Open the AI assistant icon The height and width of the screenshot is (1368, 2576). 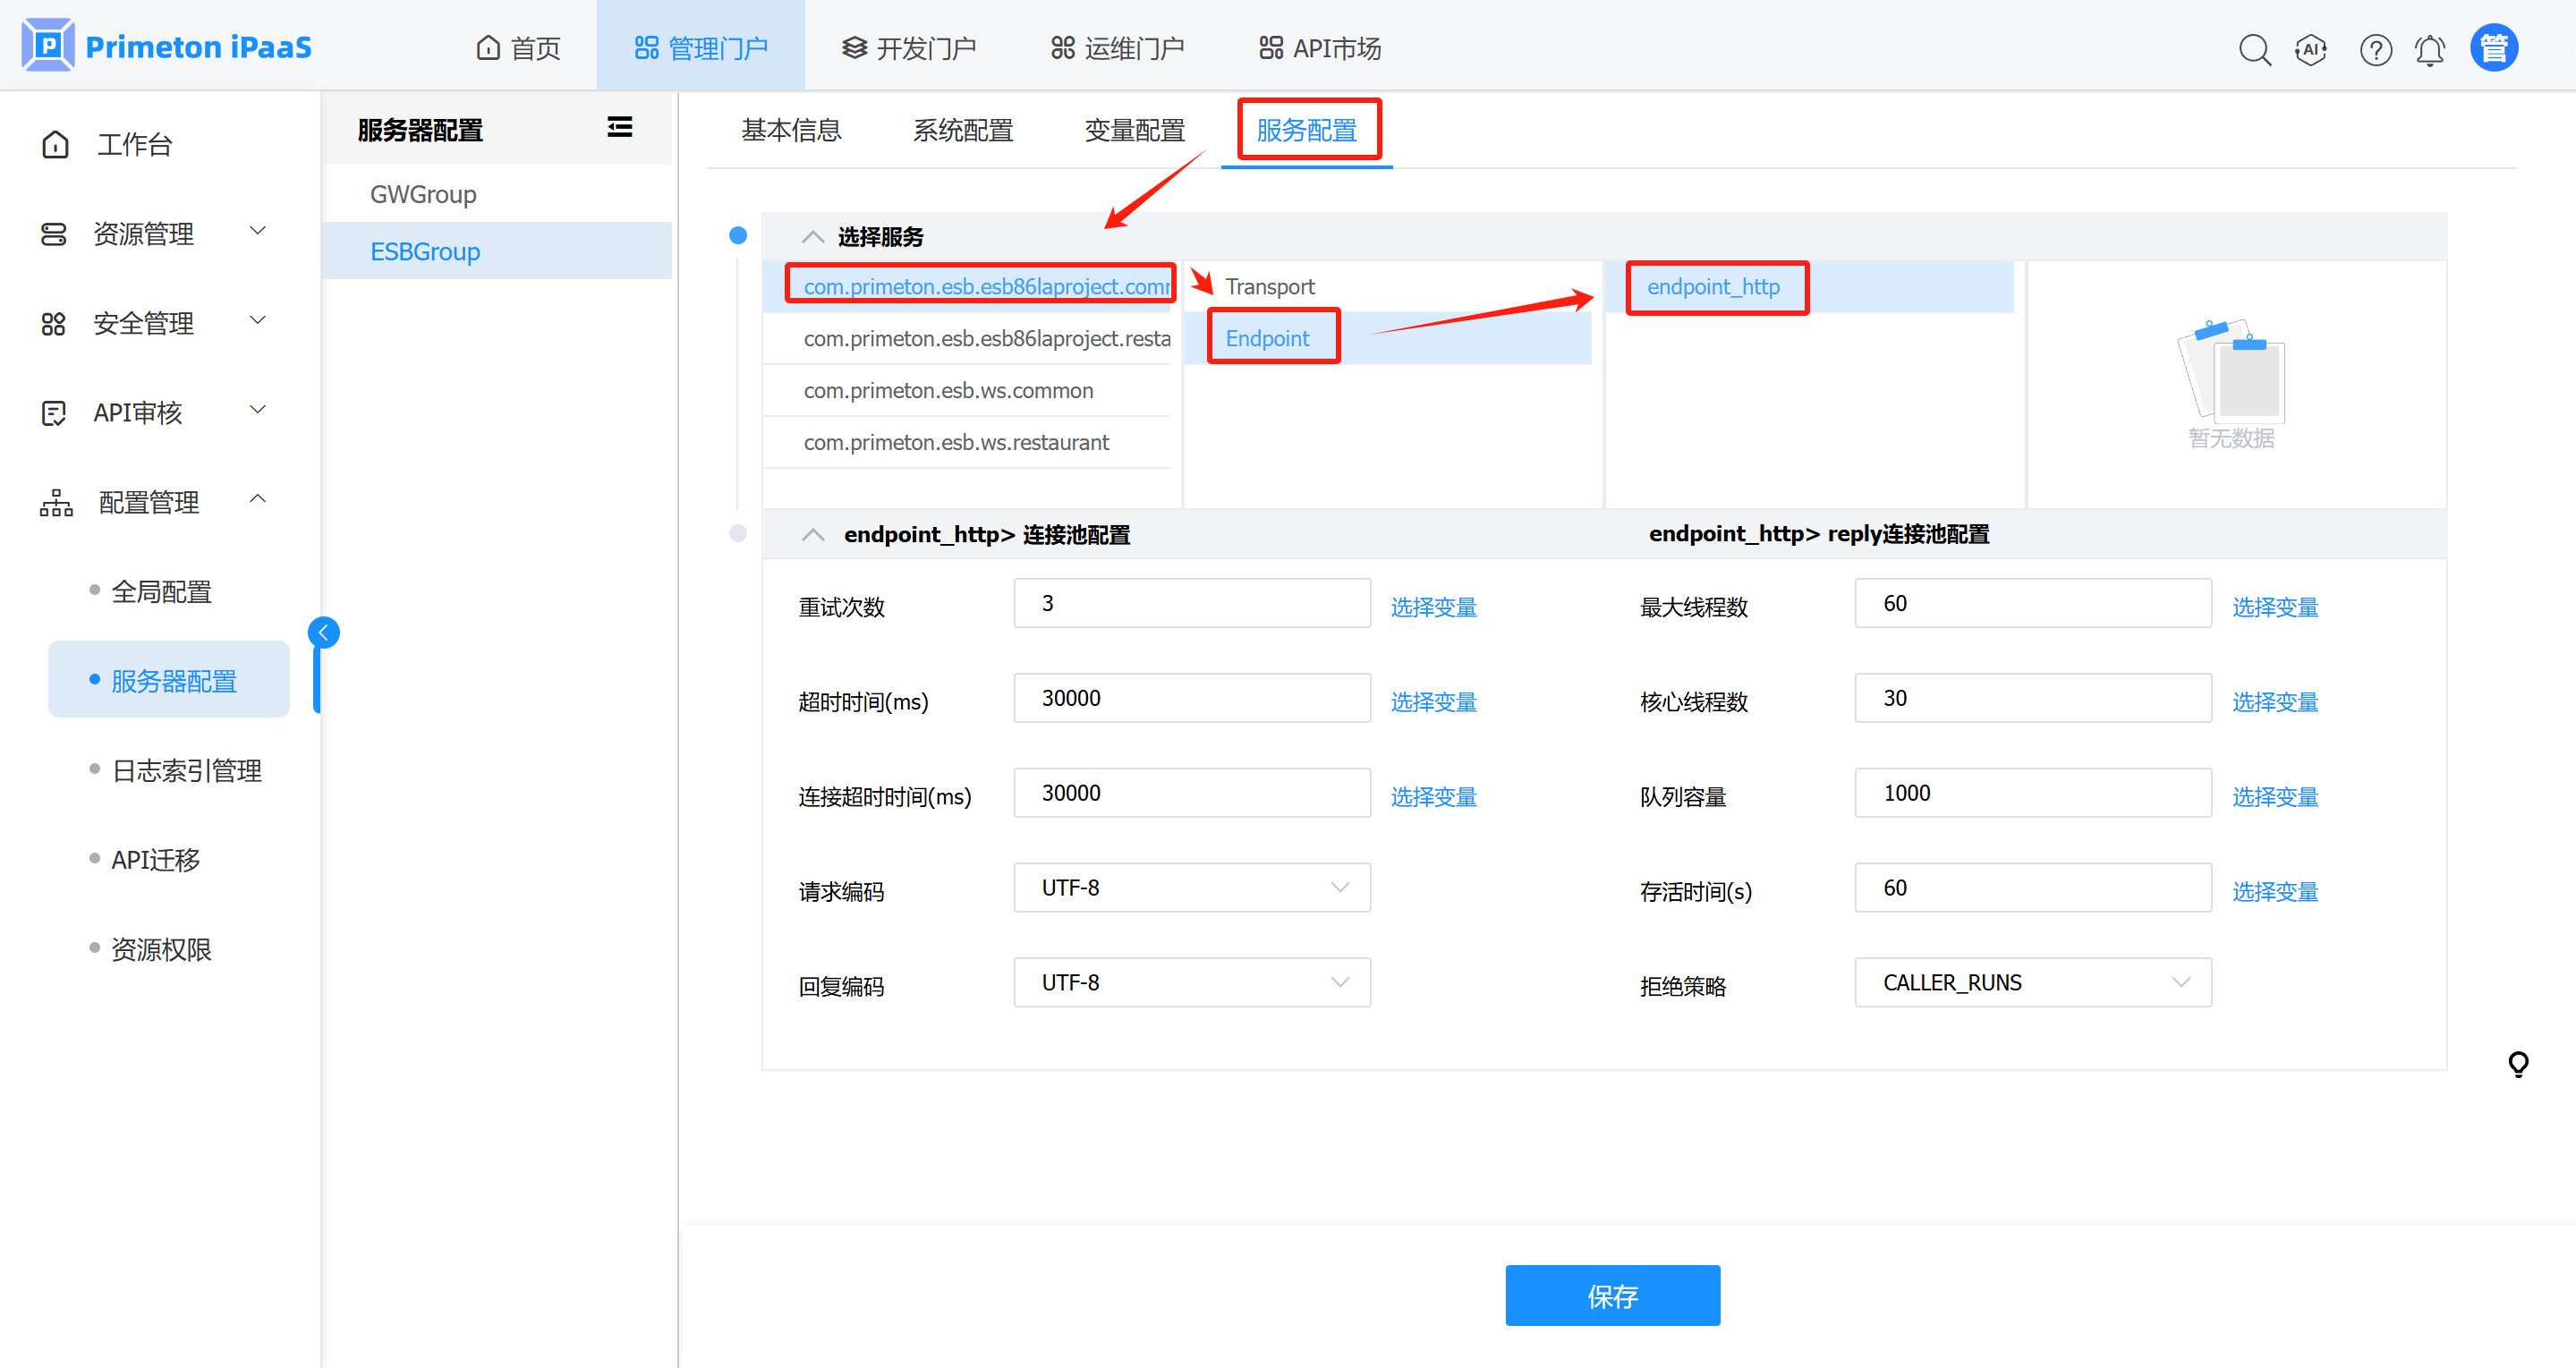[x=2310, y=49]
